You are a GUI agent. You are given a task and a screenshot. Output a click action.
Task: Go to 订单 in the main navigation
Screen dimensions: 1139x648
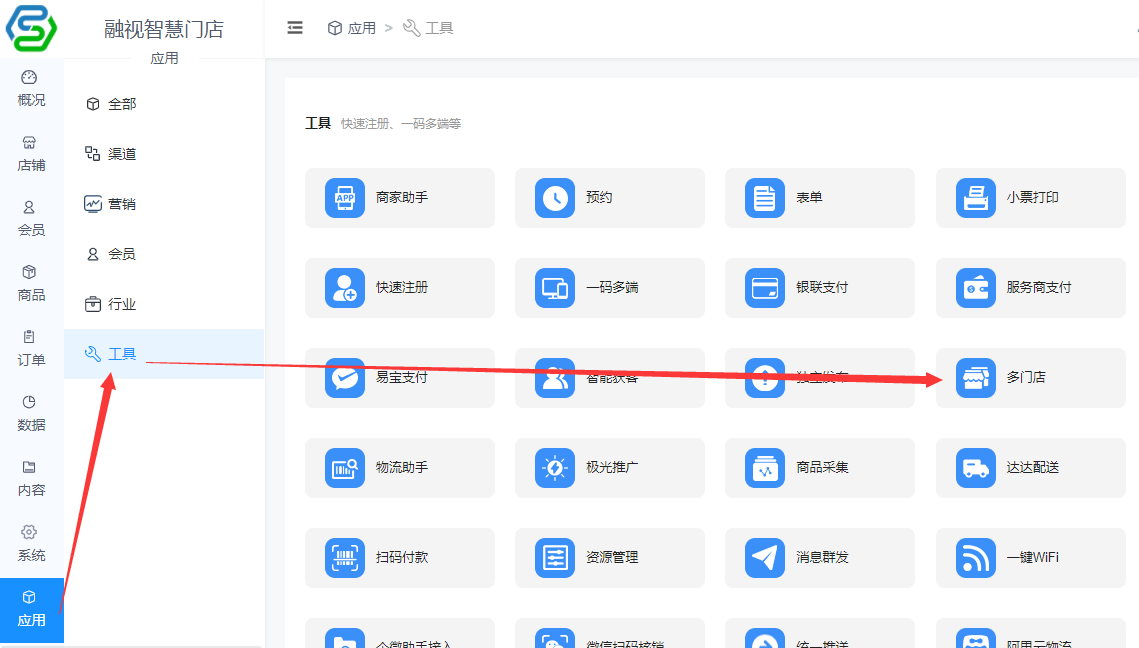pos(31,349)
